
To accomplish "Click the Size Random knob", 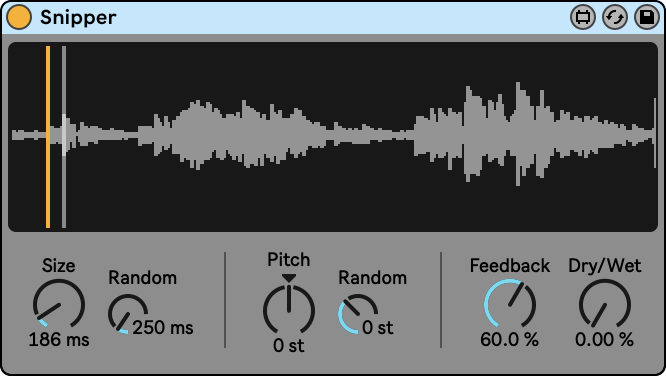I will pos(127,314).
